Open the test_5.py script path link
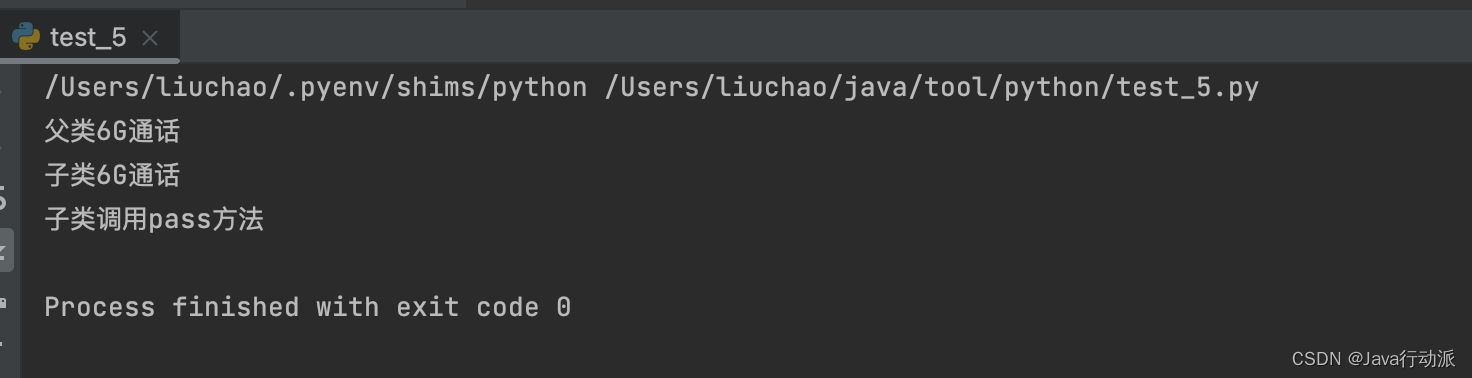The image size is (1472, 378). (931, 88)
